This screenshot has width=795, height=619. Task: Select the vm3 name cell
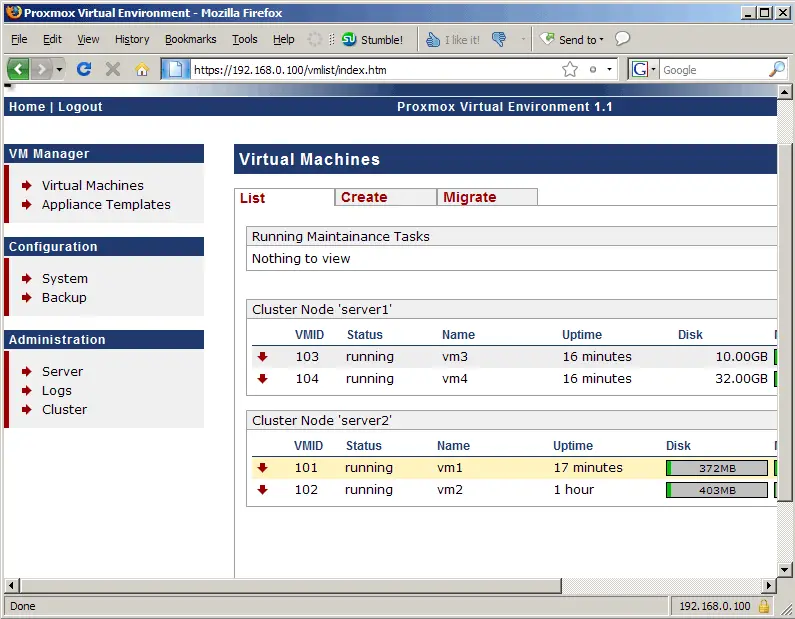pos(455,357)
